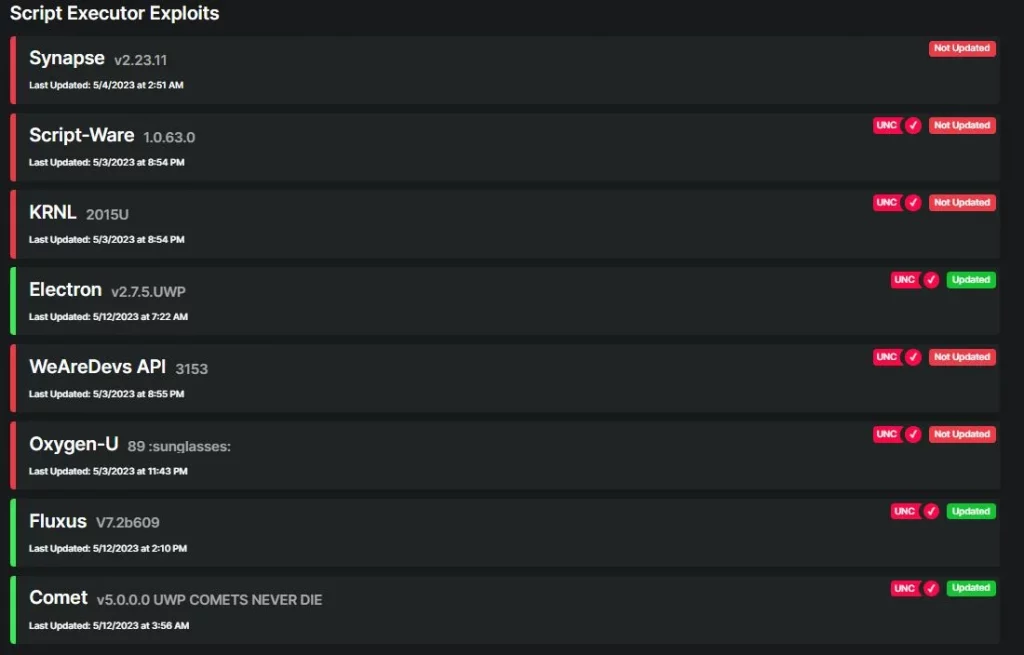This screenshot has height=655, width=1024.
Task: Click the UNC checkmark icon for WeAreDevs API
Action: point(913,357)
